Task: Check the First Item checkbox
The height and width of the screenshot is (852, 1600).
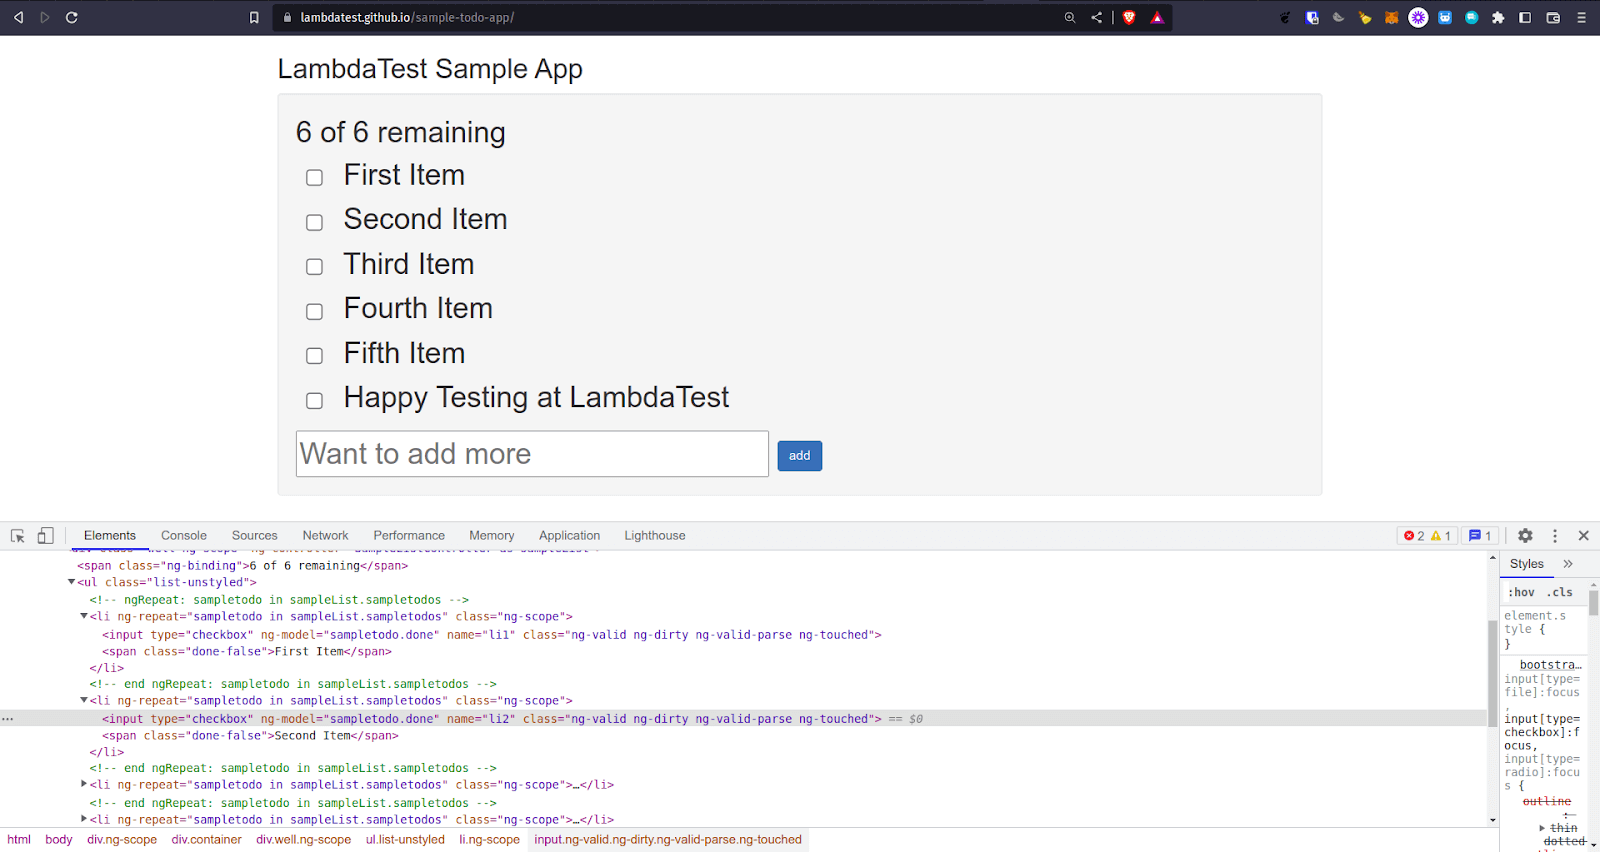Action: (x=314, y=177)
